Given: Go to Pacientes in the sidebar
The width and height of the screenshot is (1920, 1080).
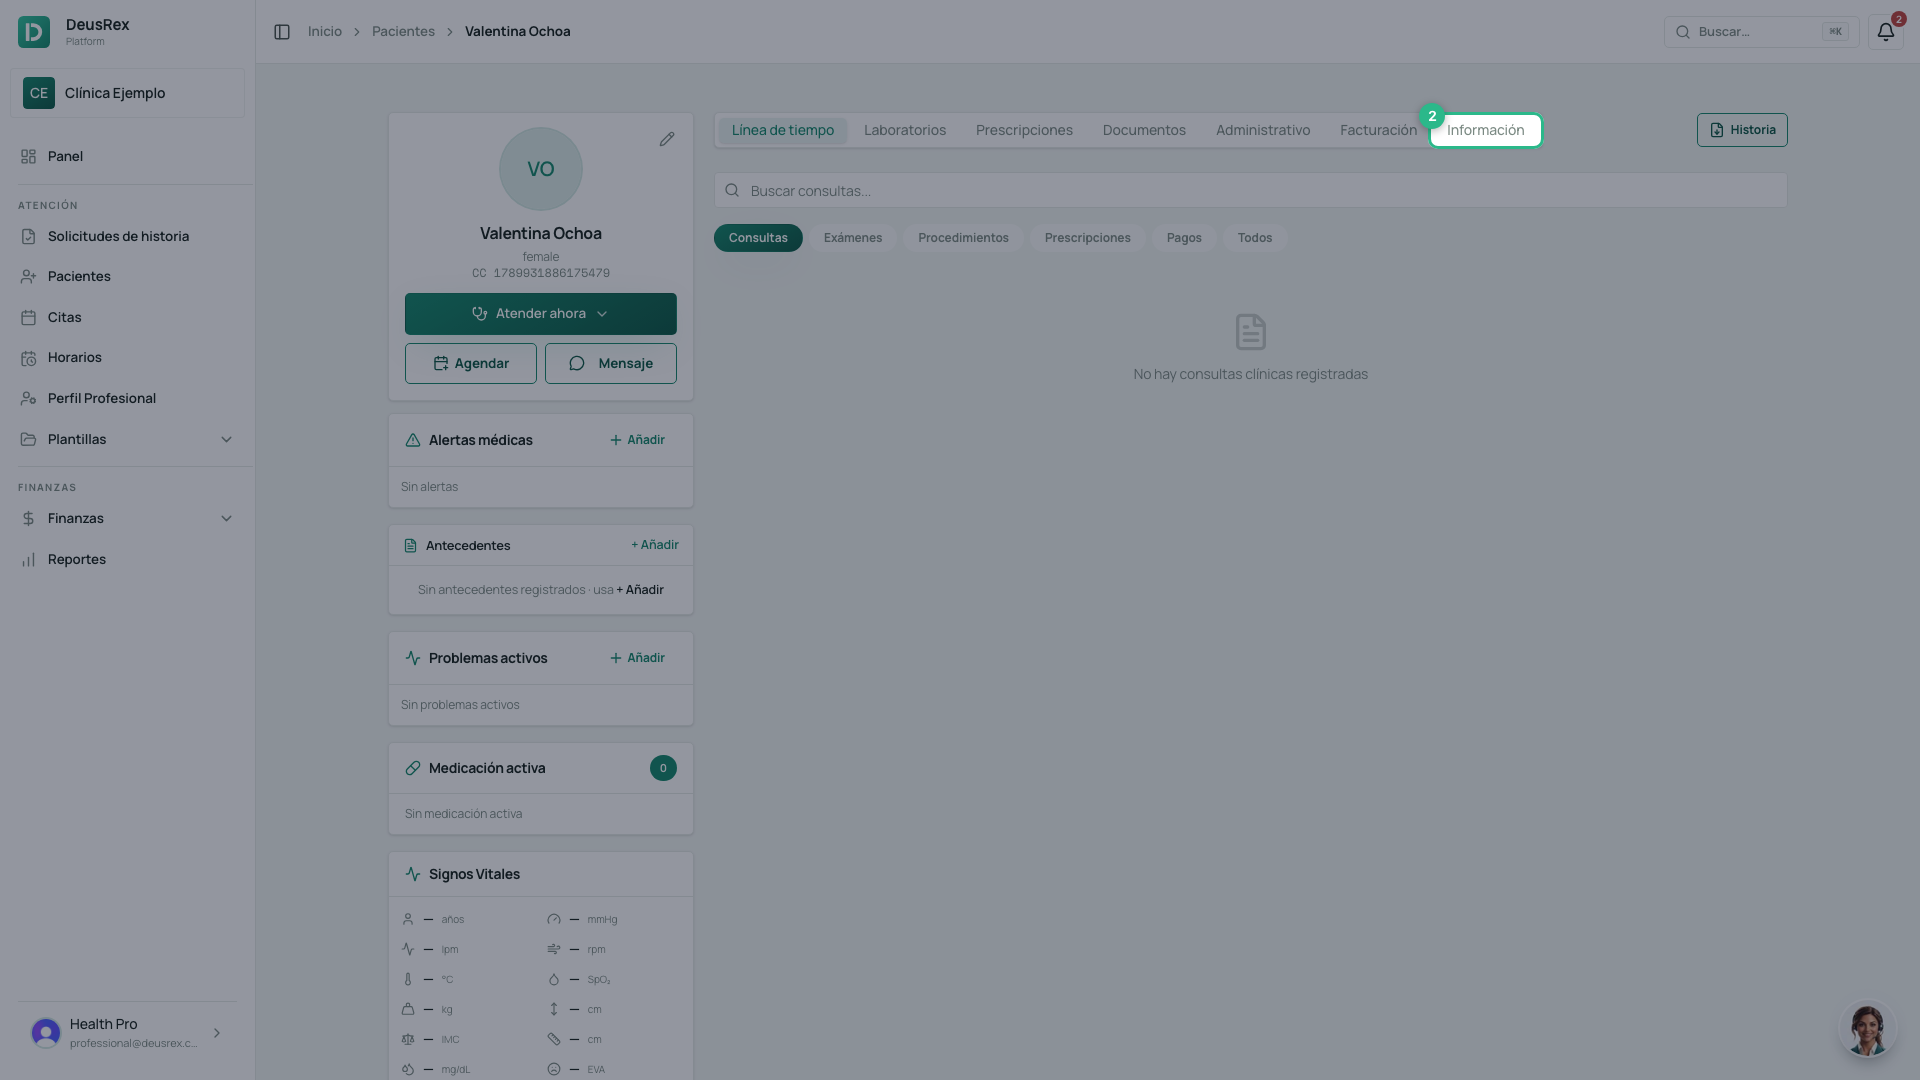Looking at the screenshot, I should coord(127,276).
